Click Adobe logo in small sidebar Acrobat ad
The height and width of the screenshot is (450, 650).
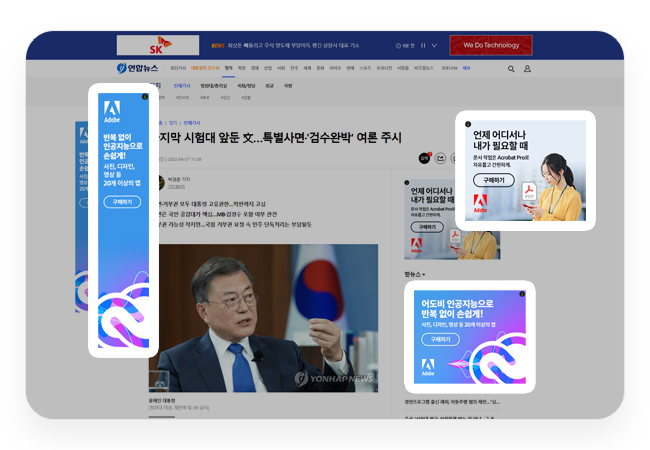(x=416, y=245)
